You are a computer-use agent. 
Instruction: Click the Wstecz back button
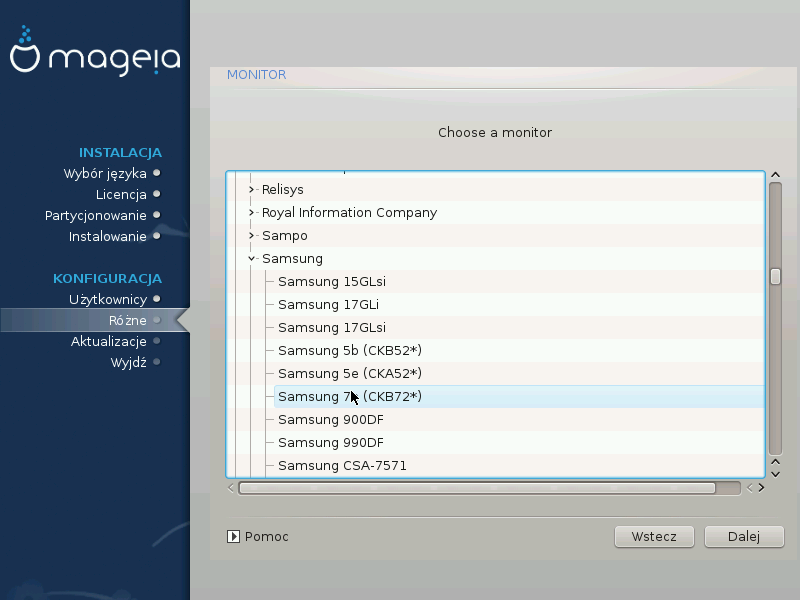click(654, 537)
